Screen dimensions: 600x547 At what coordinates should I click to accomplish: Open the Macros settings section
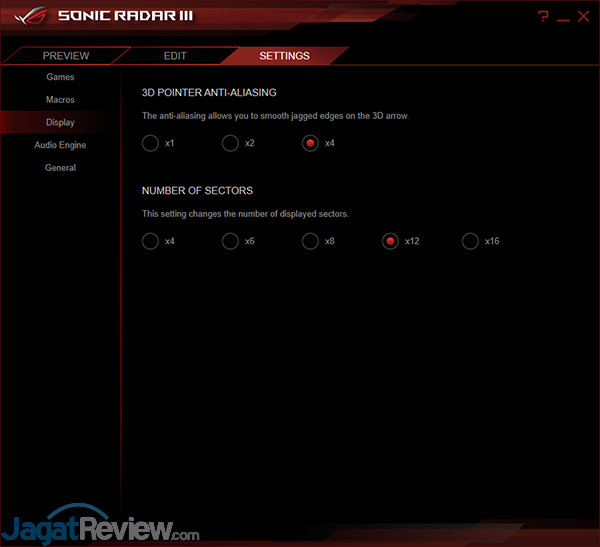[x=60, y=100]
